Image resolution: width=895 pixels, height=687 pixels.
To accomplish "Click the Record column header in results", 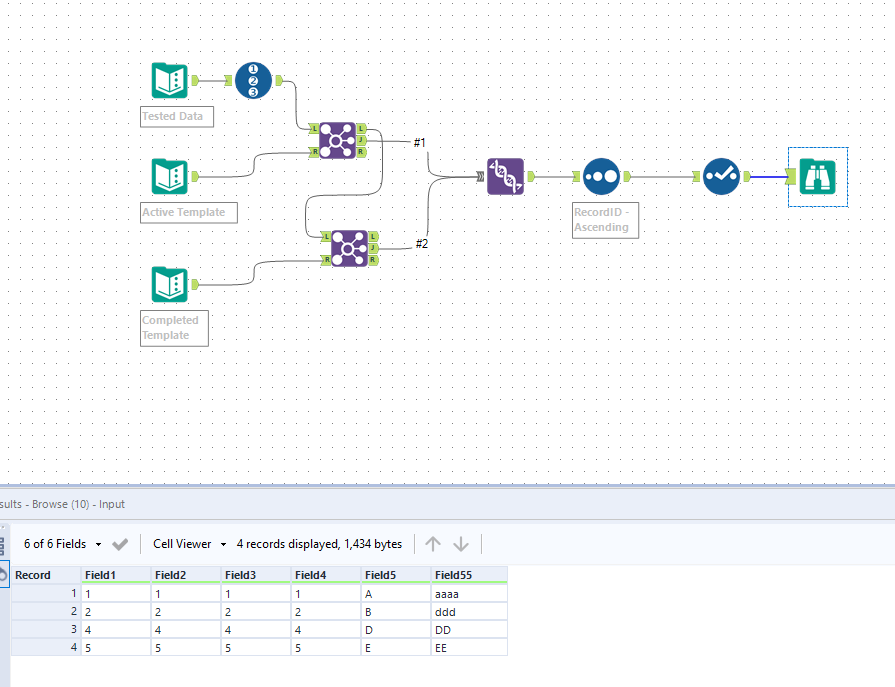I will click(x=33, y=574).
